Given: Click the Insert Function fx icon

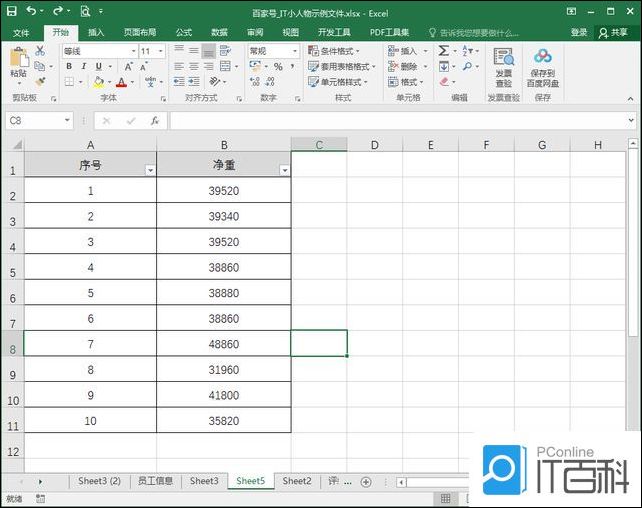Looking at the screenshot, I should pyautogui.click(x=154, y=121).
